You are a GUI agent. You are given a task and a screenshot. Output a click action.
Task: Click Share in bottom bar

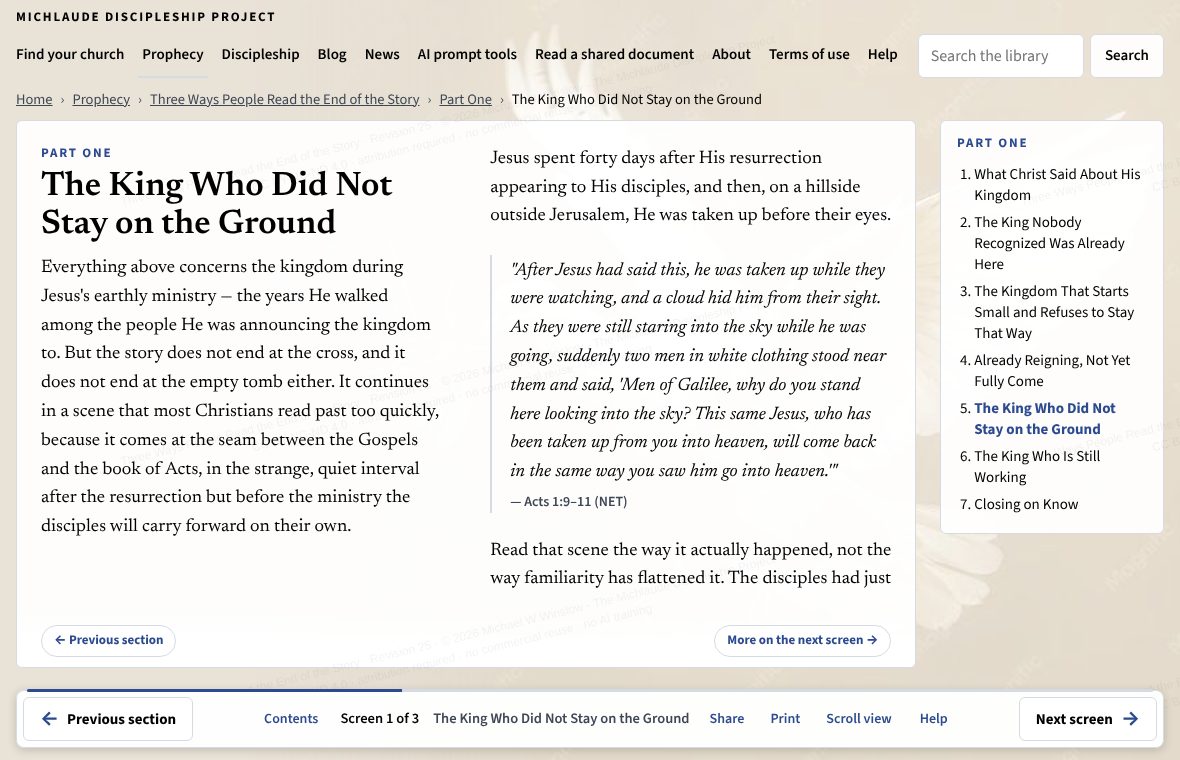[727, 719]
